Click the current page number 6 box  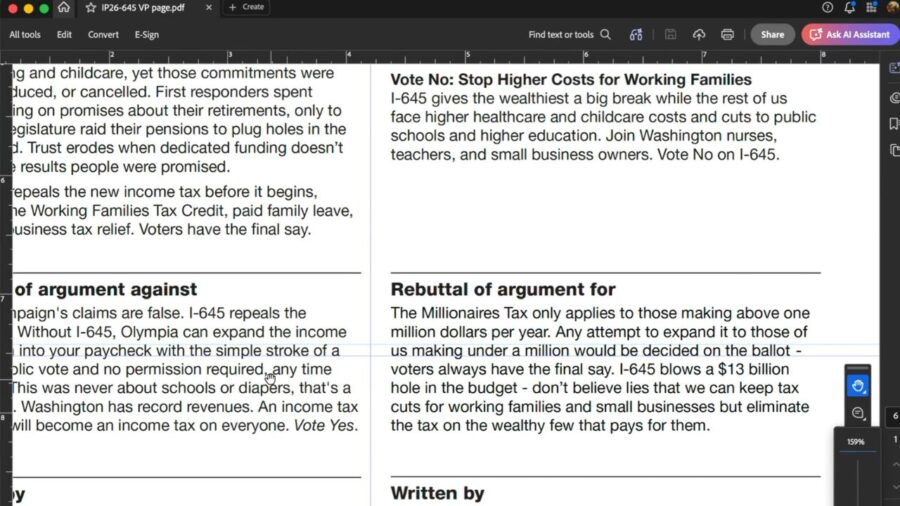click(895, 416)
